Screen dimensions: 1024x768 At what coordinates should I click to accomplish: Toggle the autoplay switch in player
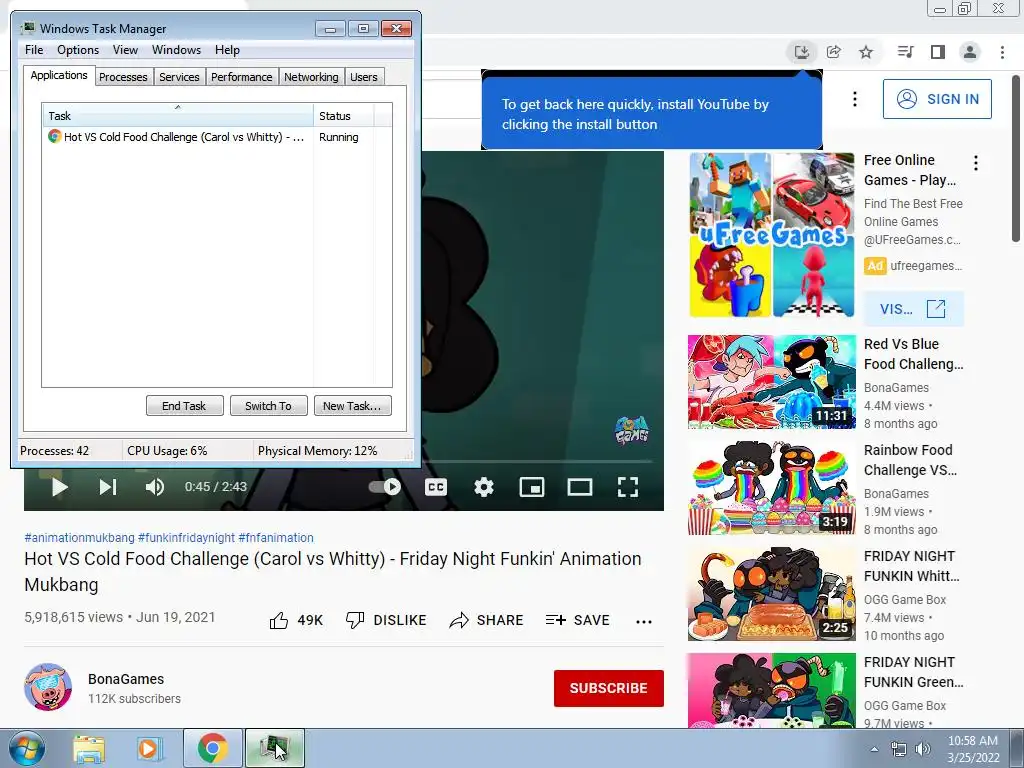pos(385,487)
